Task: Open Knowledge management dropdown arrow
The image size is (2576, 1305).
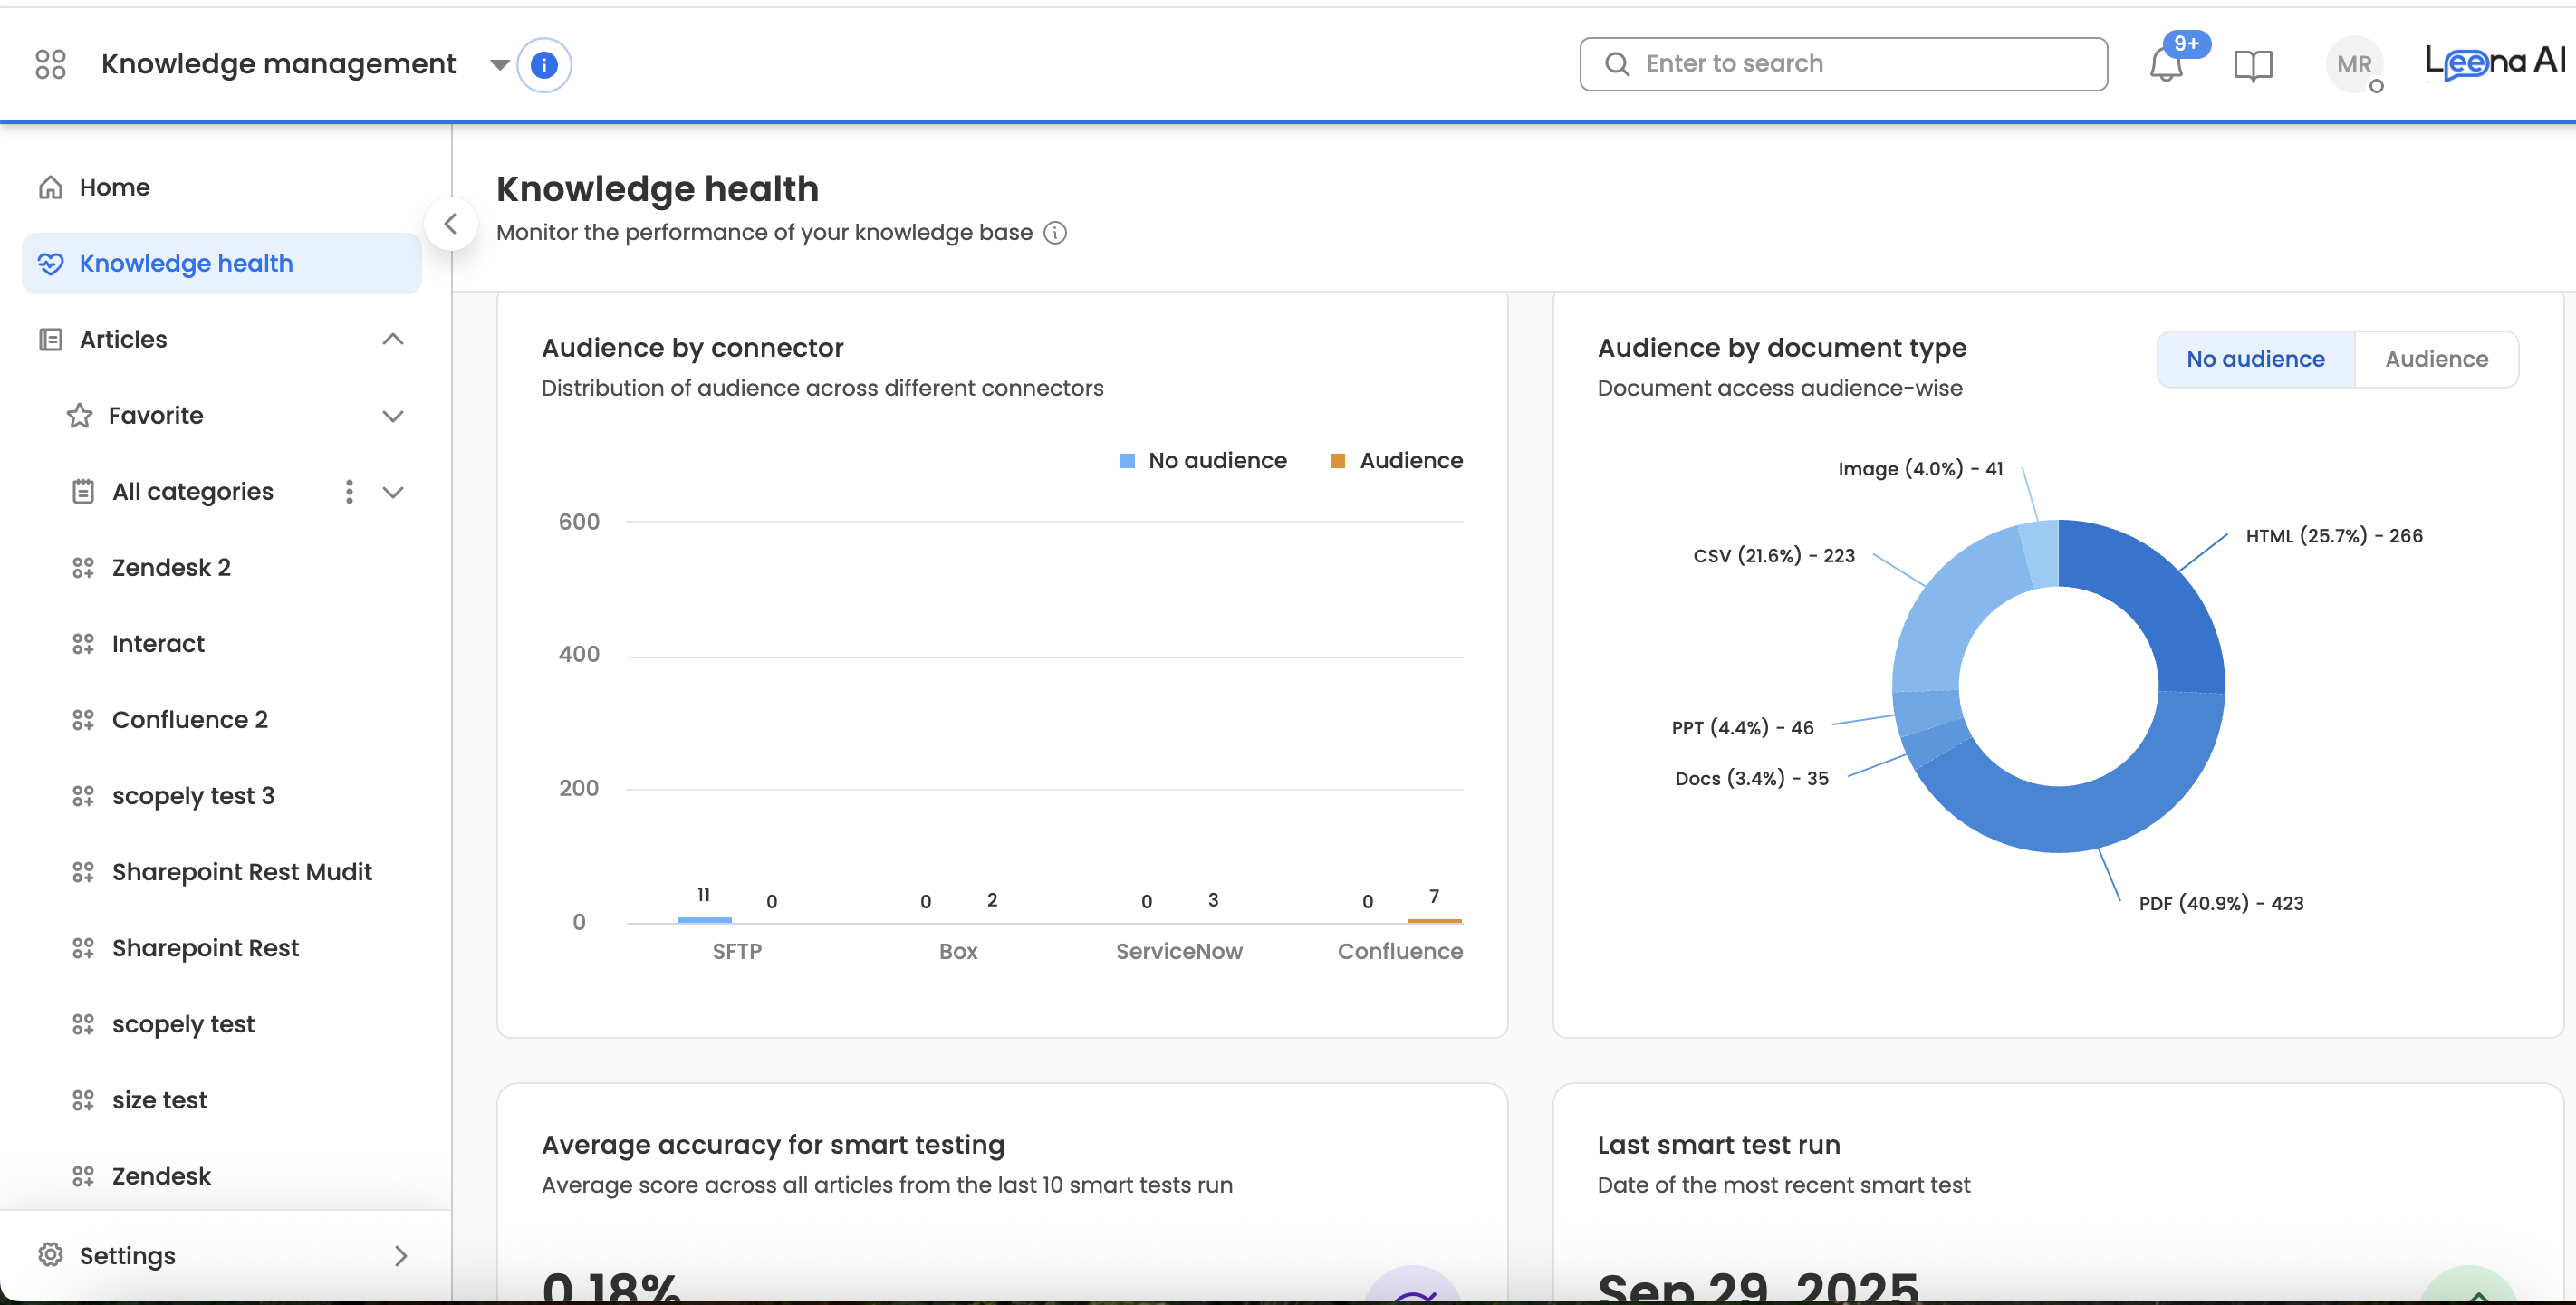Action: [x=499, y=65]
